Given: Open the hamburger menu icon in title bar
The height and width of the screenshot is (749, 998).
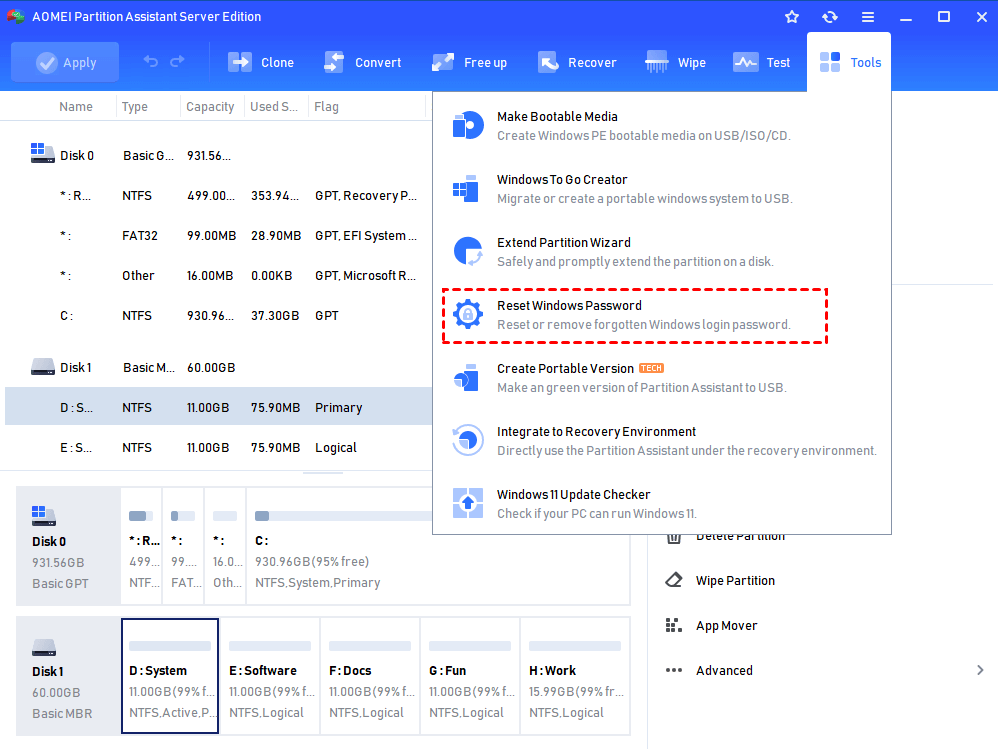Looking at the screenshot, I should click(868, 17).
